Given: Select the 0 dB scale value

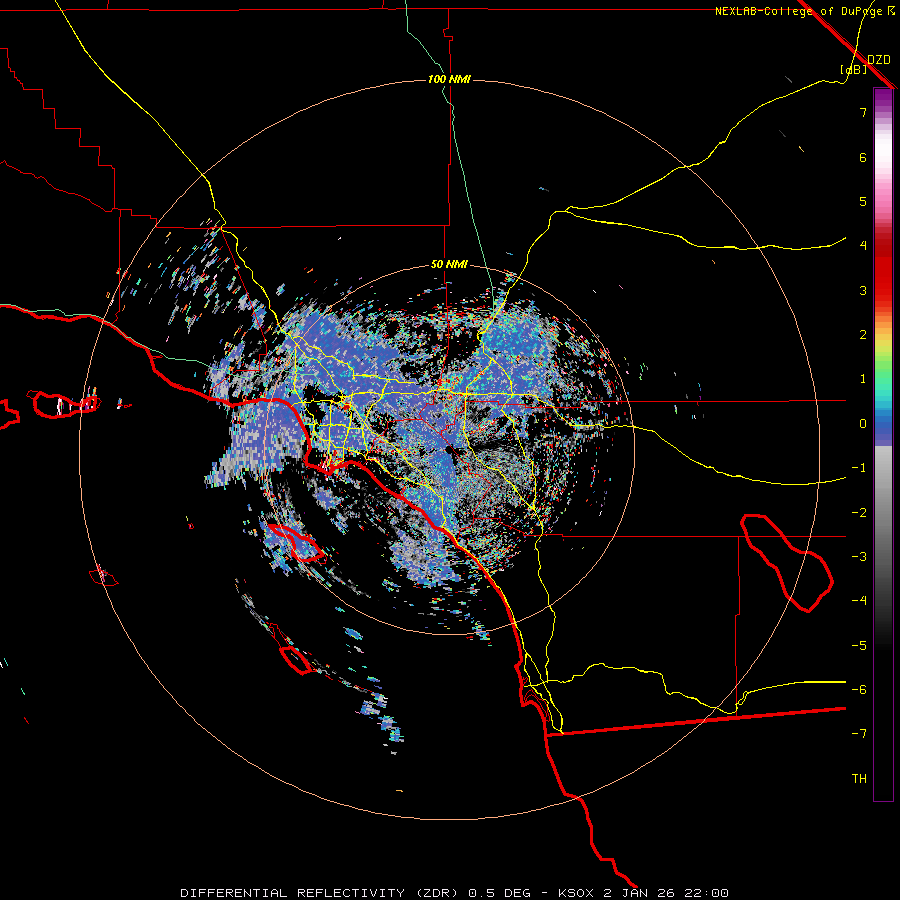Looking at the screenshot, I should pos(863,424).
